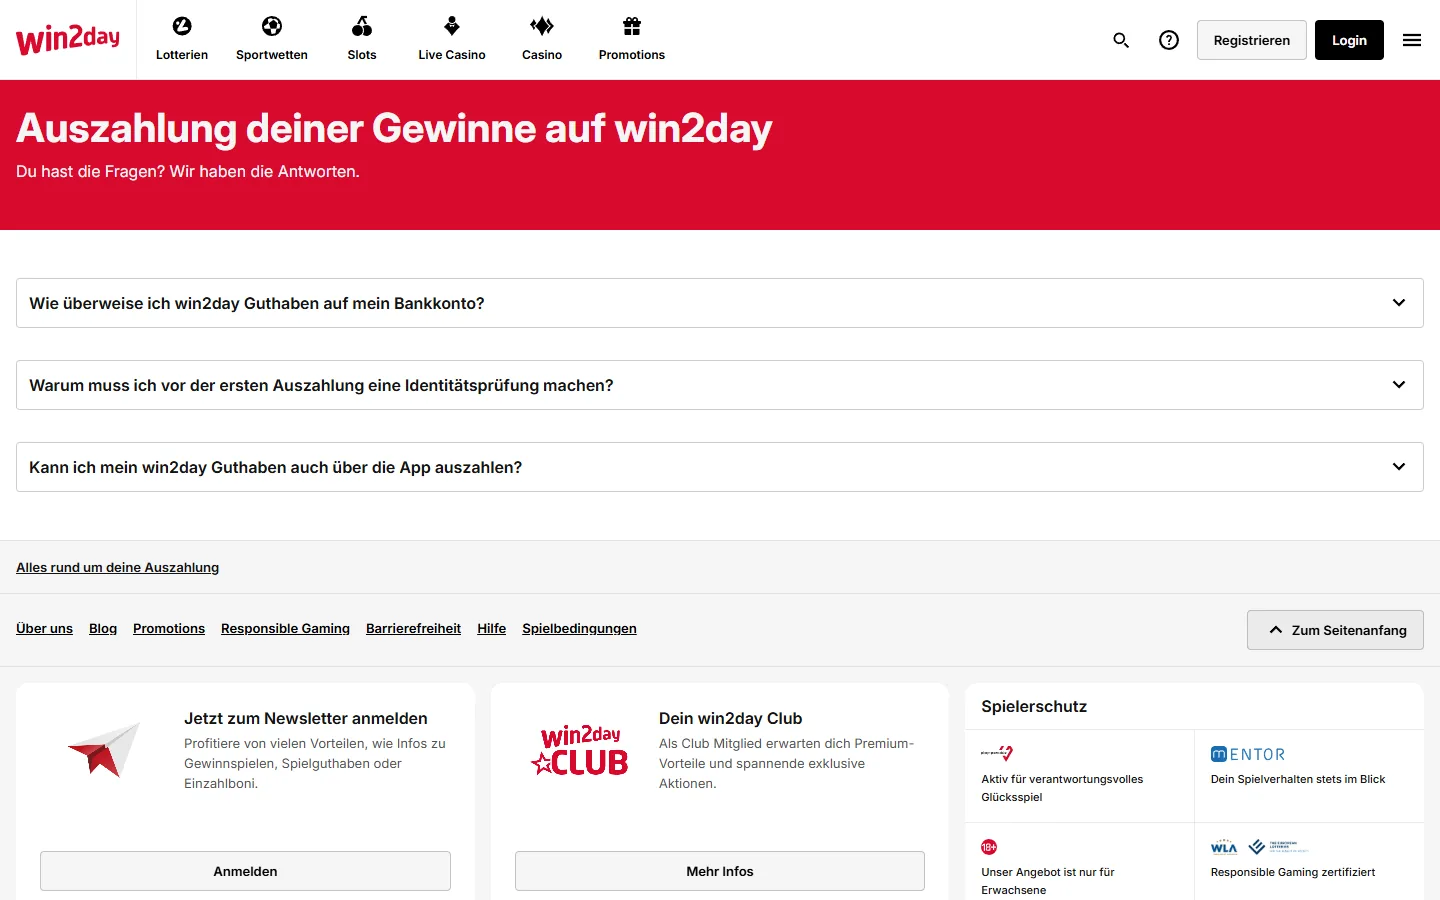1440x900 pixels.
Task: Click the Slots menu label
Action: [362, 55]
